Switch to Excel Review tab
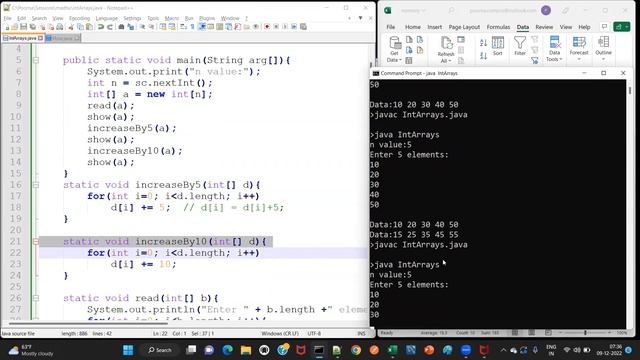 click(544, 27)
